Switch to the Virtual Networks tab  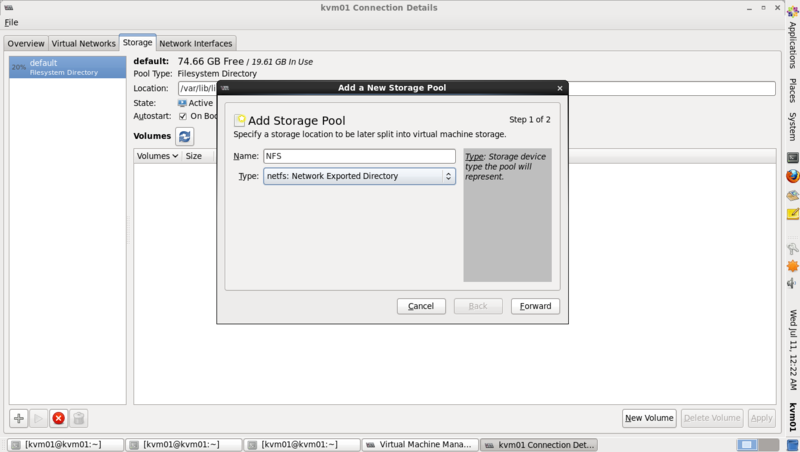tap(84, 43)
